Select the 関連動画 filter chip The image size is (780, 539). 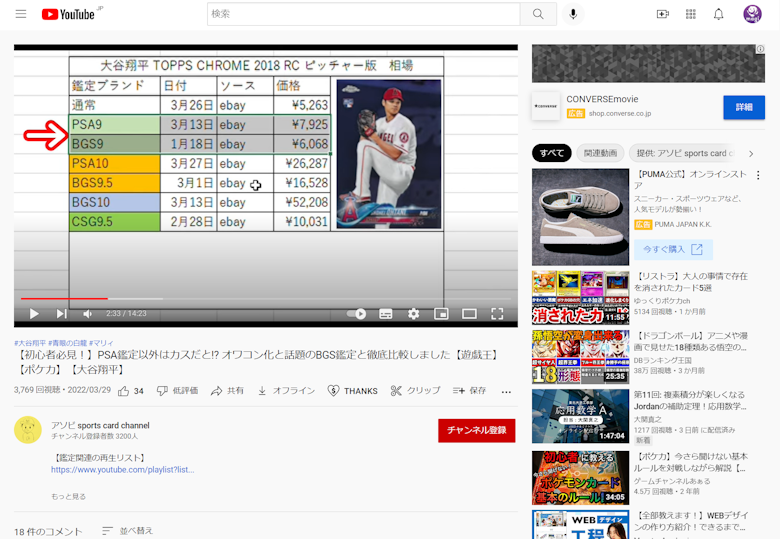click(x=600, y=153)
